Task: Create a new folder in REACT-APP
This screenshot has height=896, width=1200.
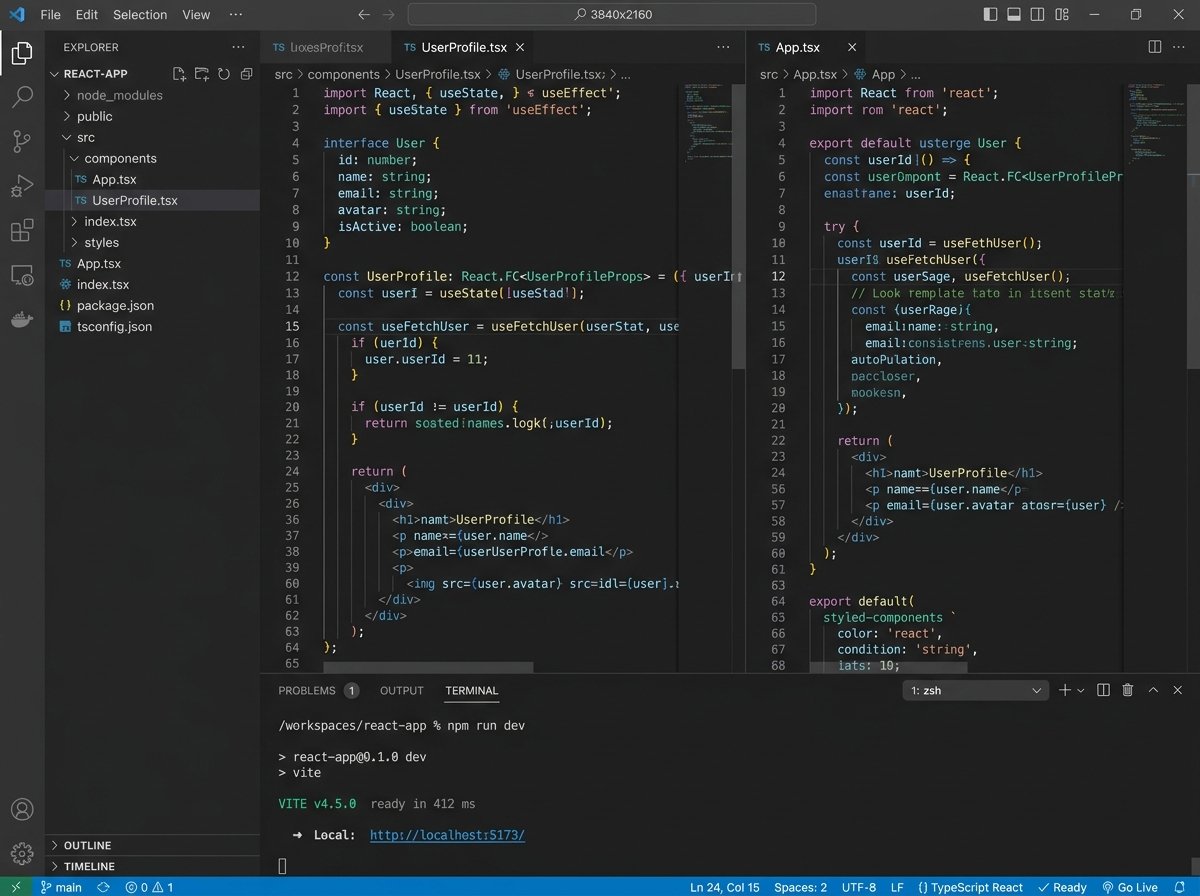Action: (201, 74)
